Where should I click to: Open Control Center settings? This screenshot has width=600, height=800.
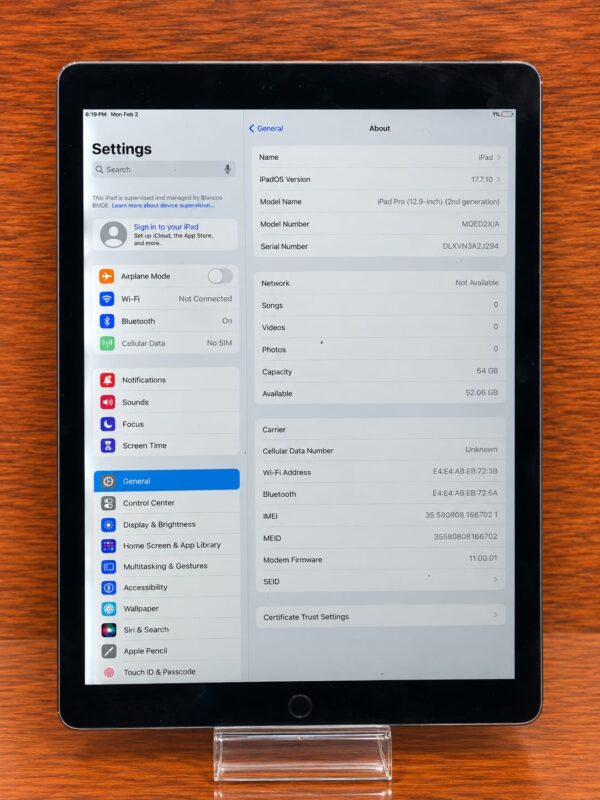[x=167, y=503]
